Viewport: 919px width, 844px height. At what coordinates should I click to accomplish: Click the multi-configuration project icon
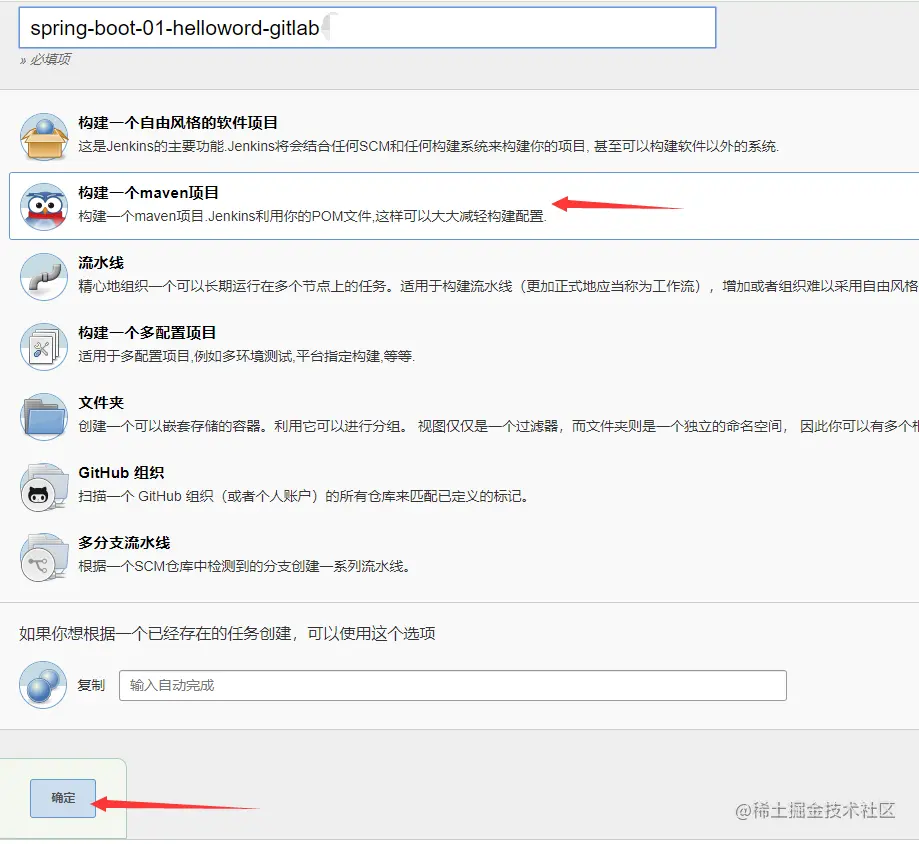[x=44, y=346]
